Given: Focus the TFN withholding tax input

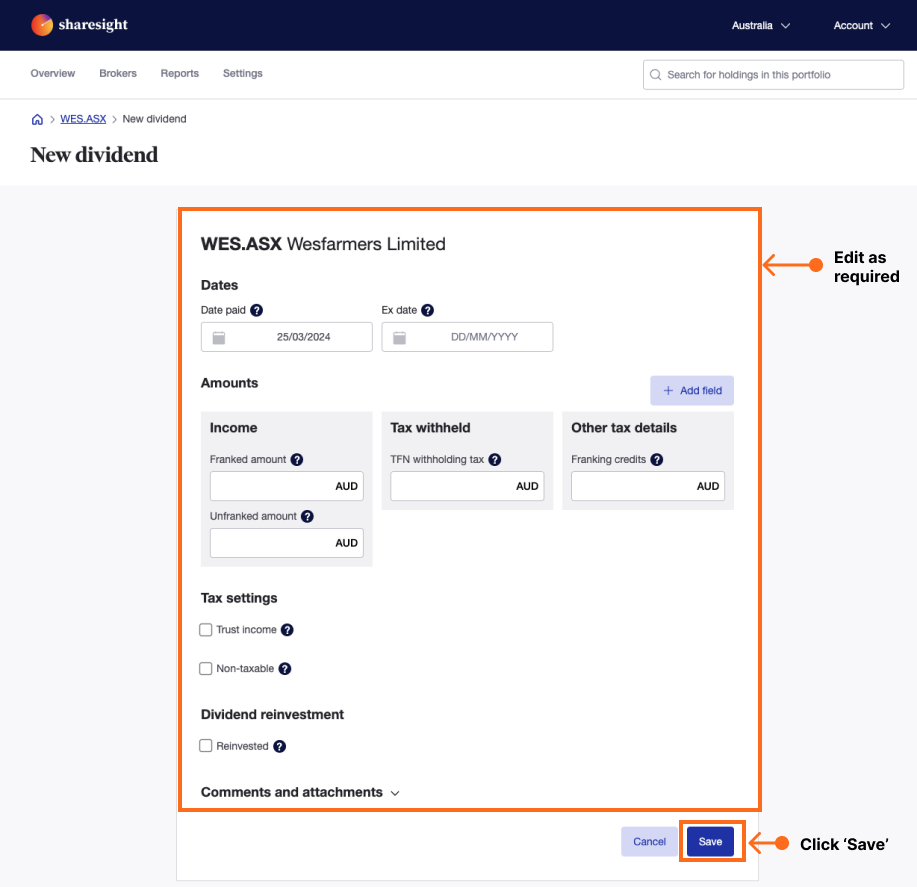Looking at the screenshot, I should [467, 486].
